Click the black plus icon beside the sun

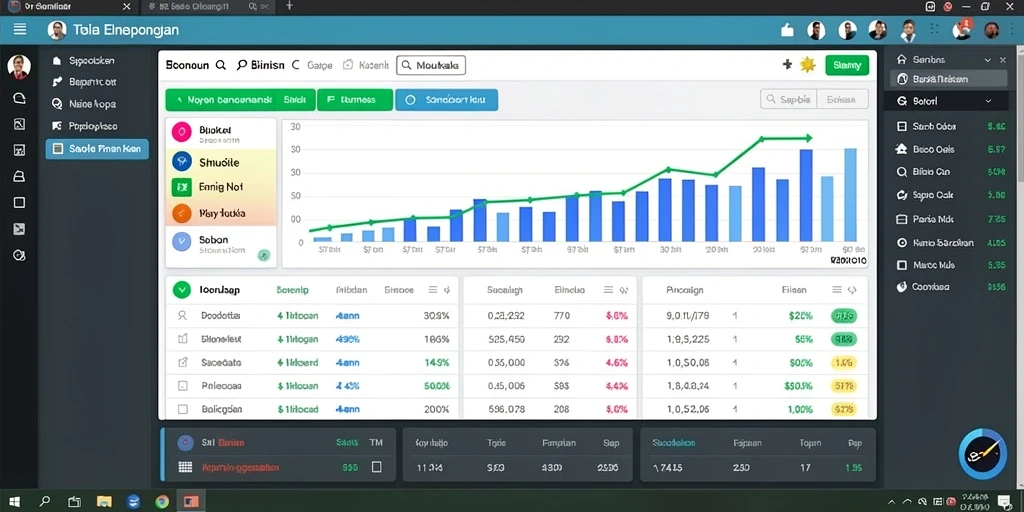click(x=787, y=65)
